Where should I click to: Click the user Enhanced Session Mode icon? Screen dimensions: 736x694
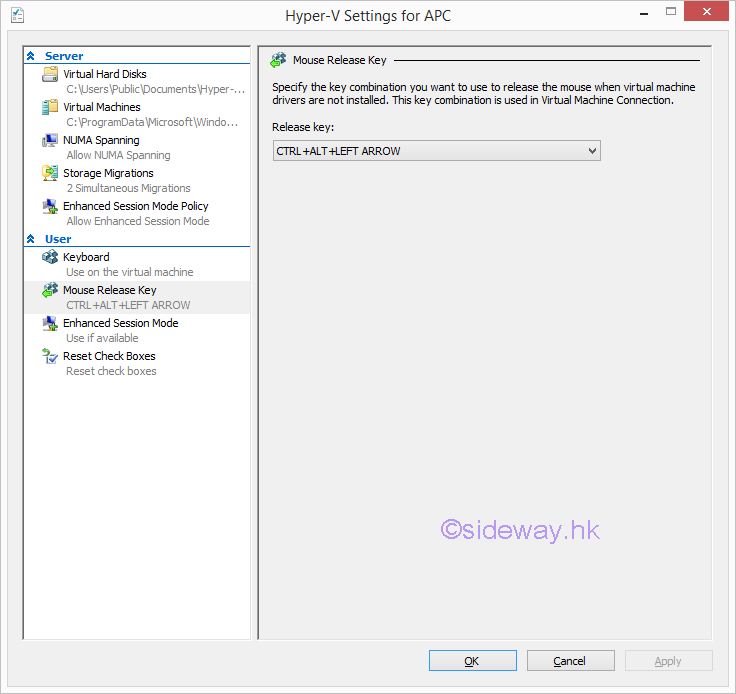coord(50,324)
